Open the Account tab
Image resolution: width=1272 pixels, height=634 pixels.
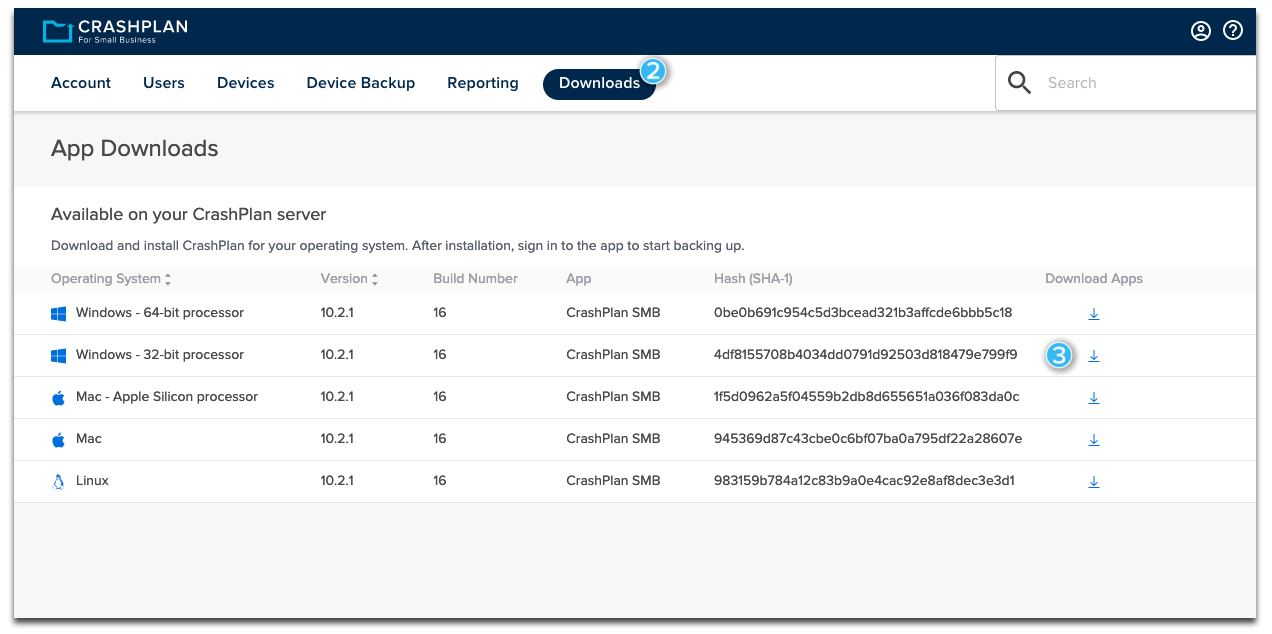[81, 83]
